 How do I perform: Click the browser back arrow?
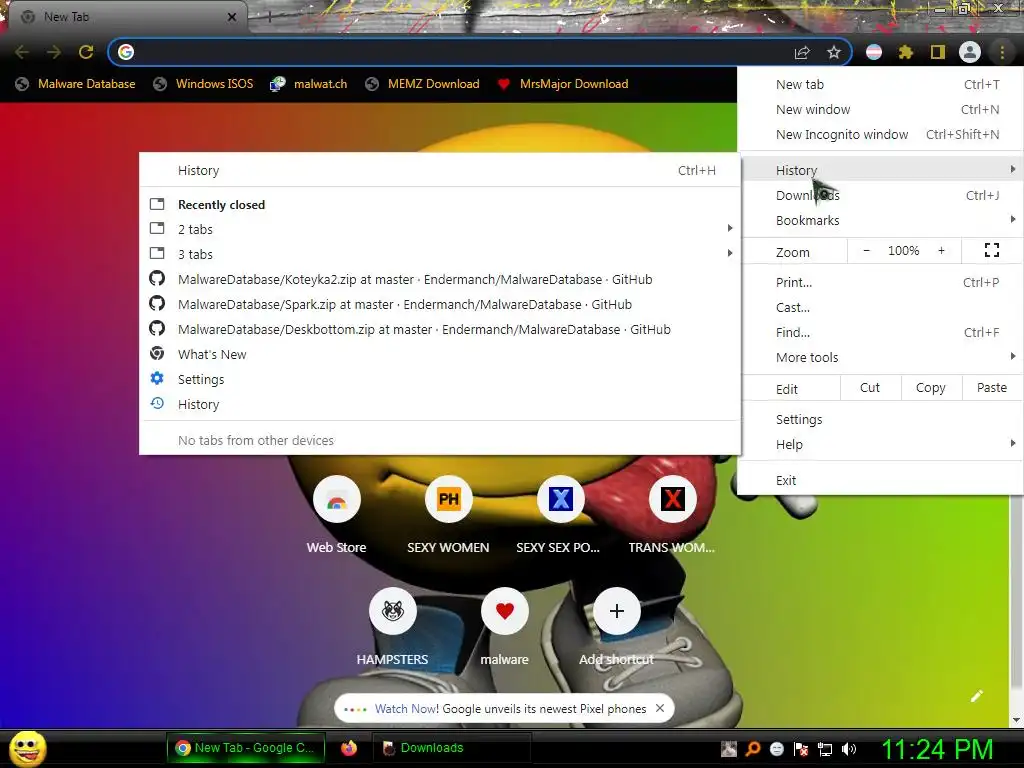pos(22,52)
